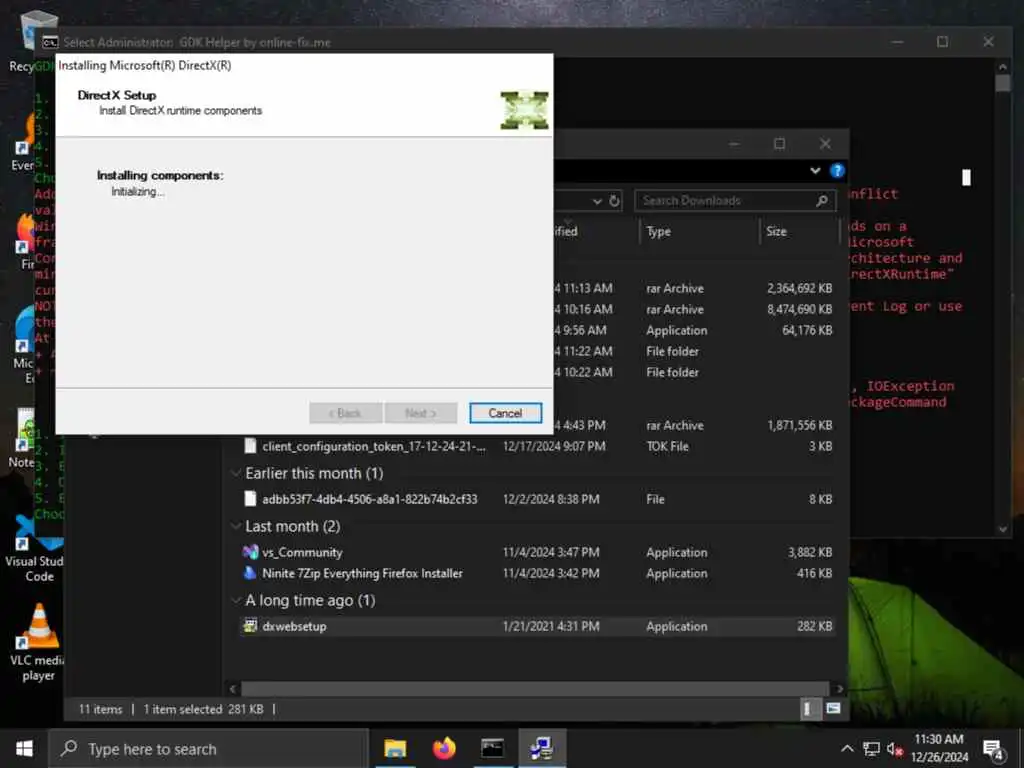
Task: Refresh the Downloads folder
Action: (x=615, y=200)
